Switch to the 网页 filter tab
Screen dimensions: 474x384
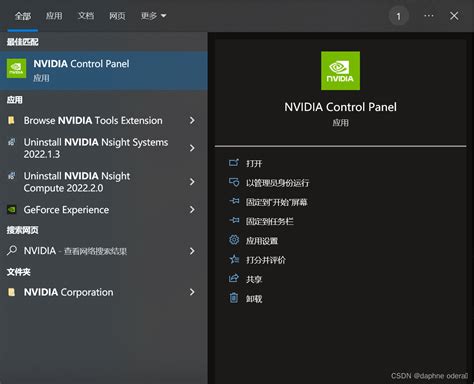coord(117,16)
